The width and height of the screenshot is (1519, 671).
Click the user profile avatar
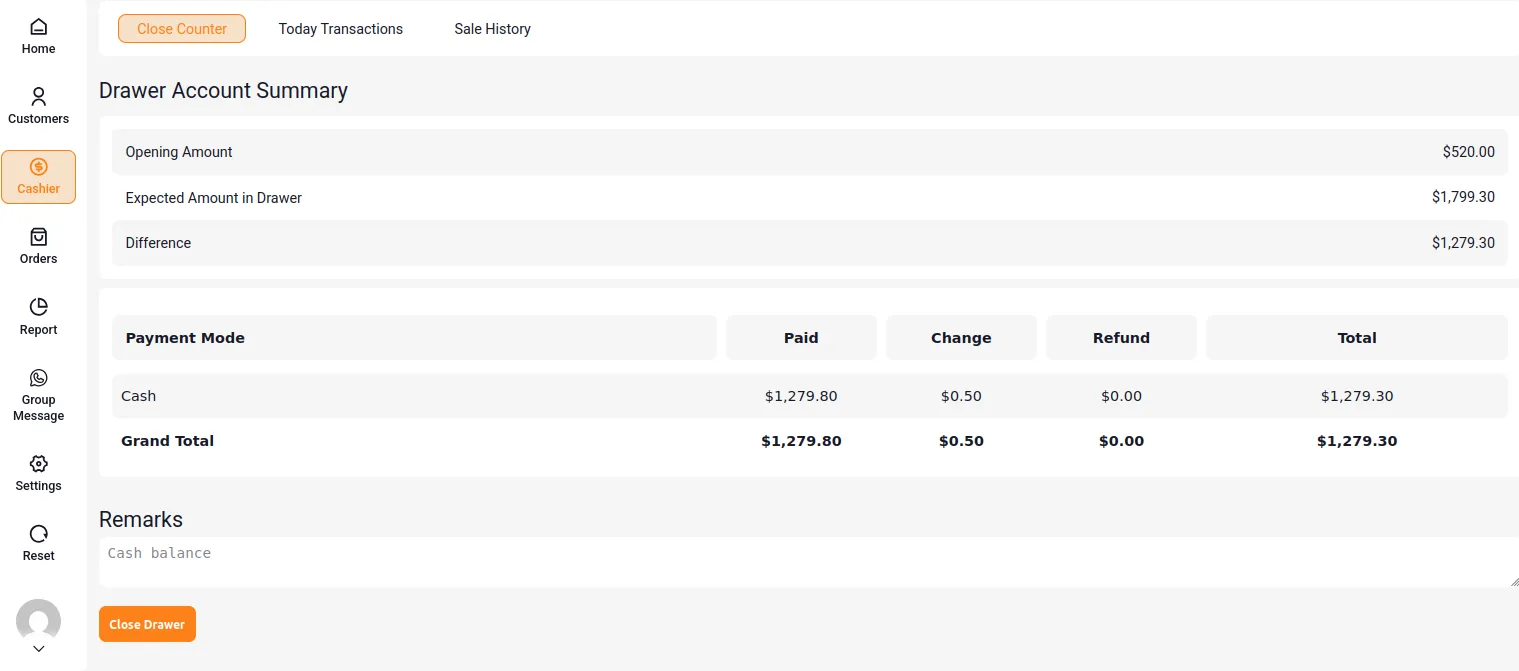38,620
